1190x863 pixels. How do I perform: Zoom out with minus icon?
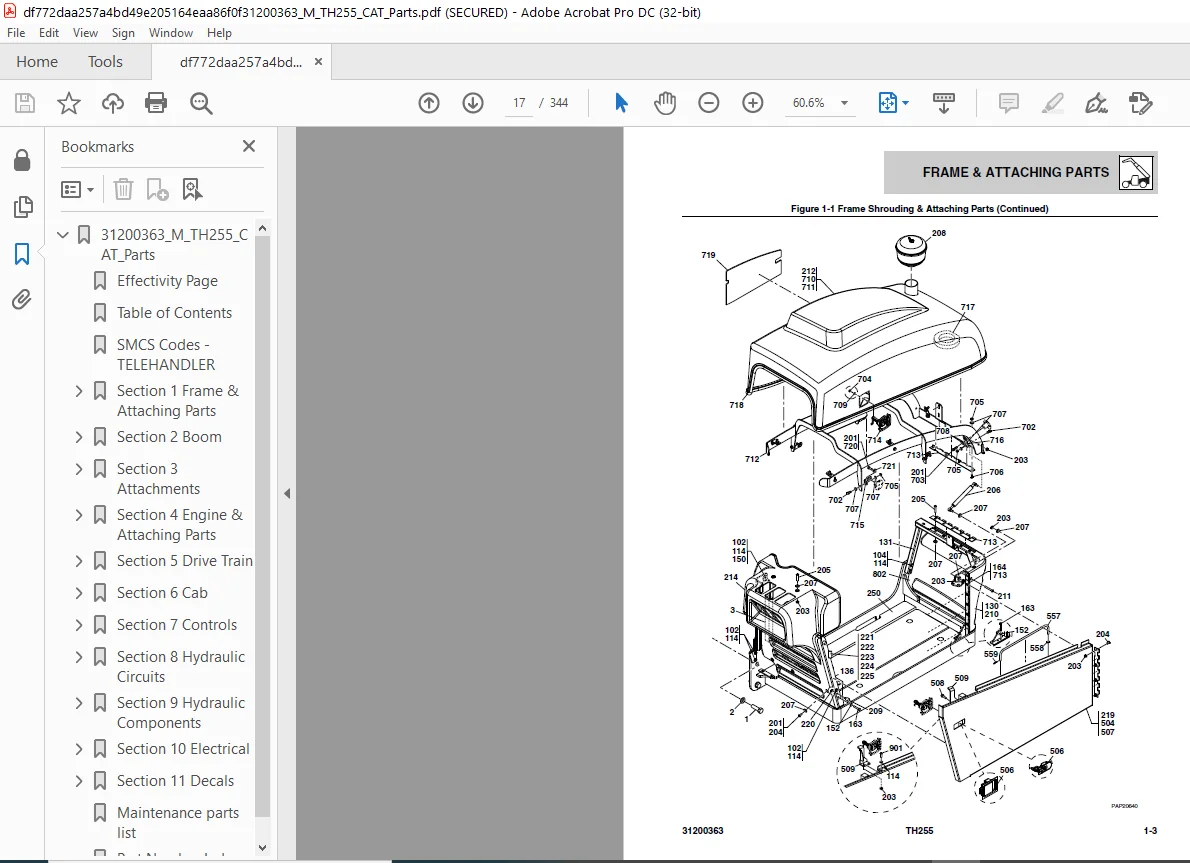tap(709, 102)
